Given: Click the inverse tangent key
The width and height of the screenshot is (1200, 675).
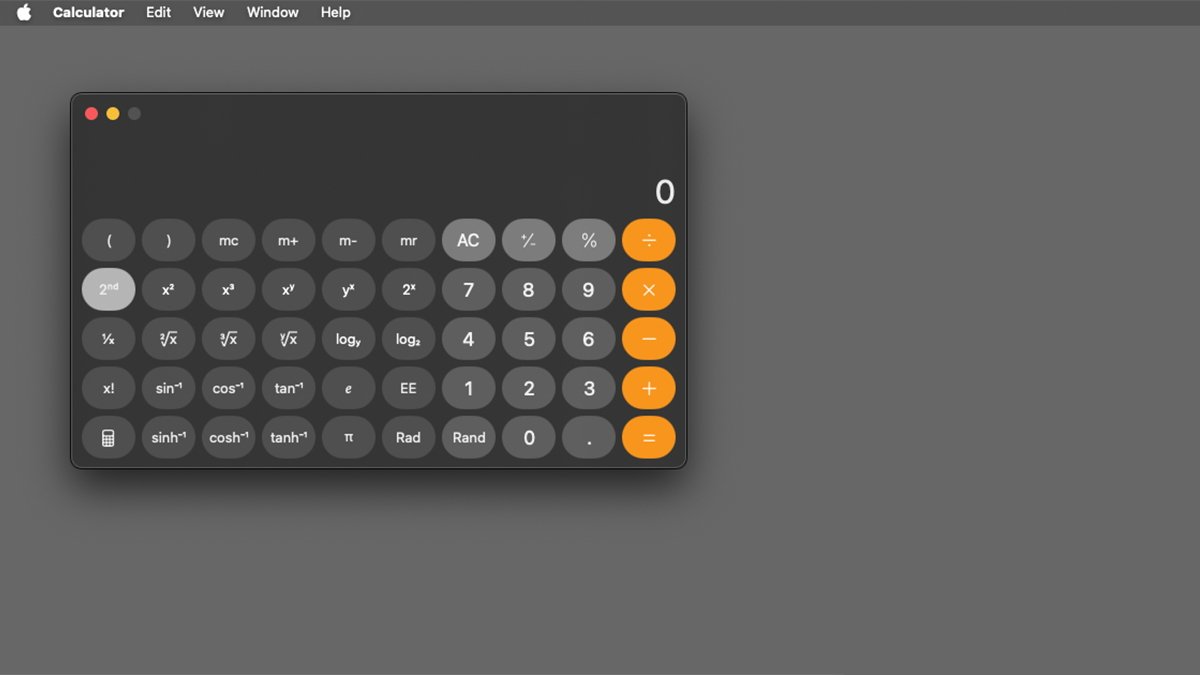Looking at the screenshot, I should point(288,388).
